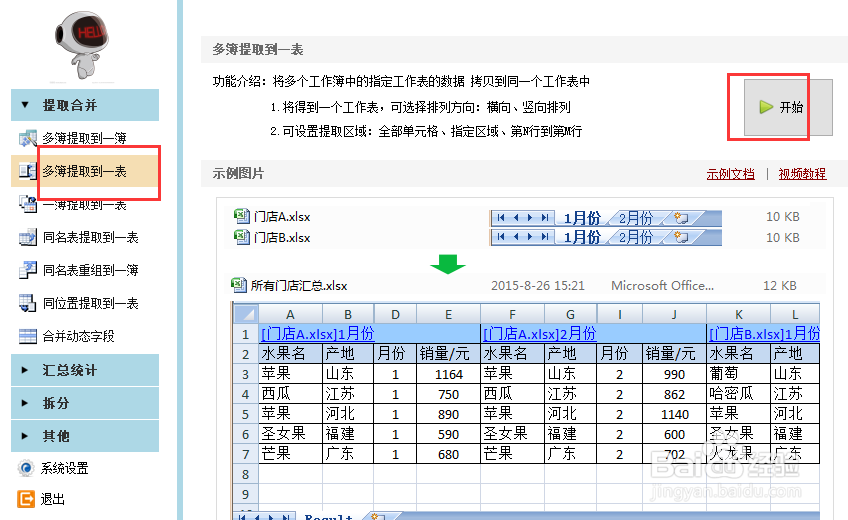Click the 示例图片 section heading

[238, 174]
